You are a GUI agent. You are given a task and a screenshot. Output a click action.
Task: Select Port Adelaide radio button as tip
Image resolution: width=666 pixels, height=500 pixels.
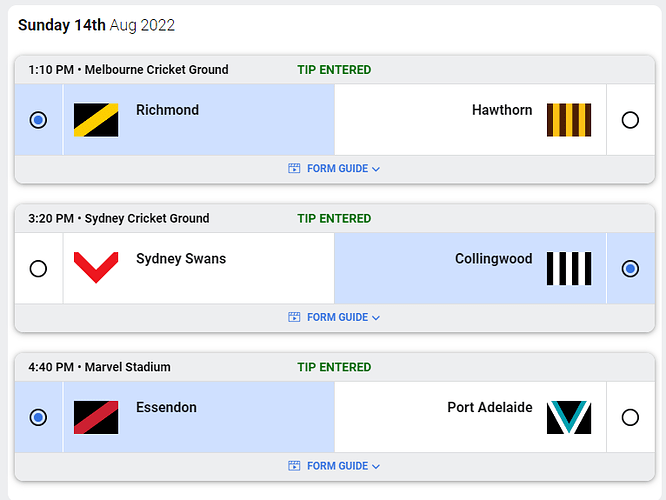630,417
